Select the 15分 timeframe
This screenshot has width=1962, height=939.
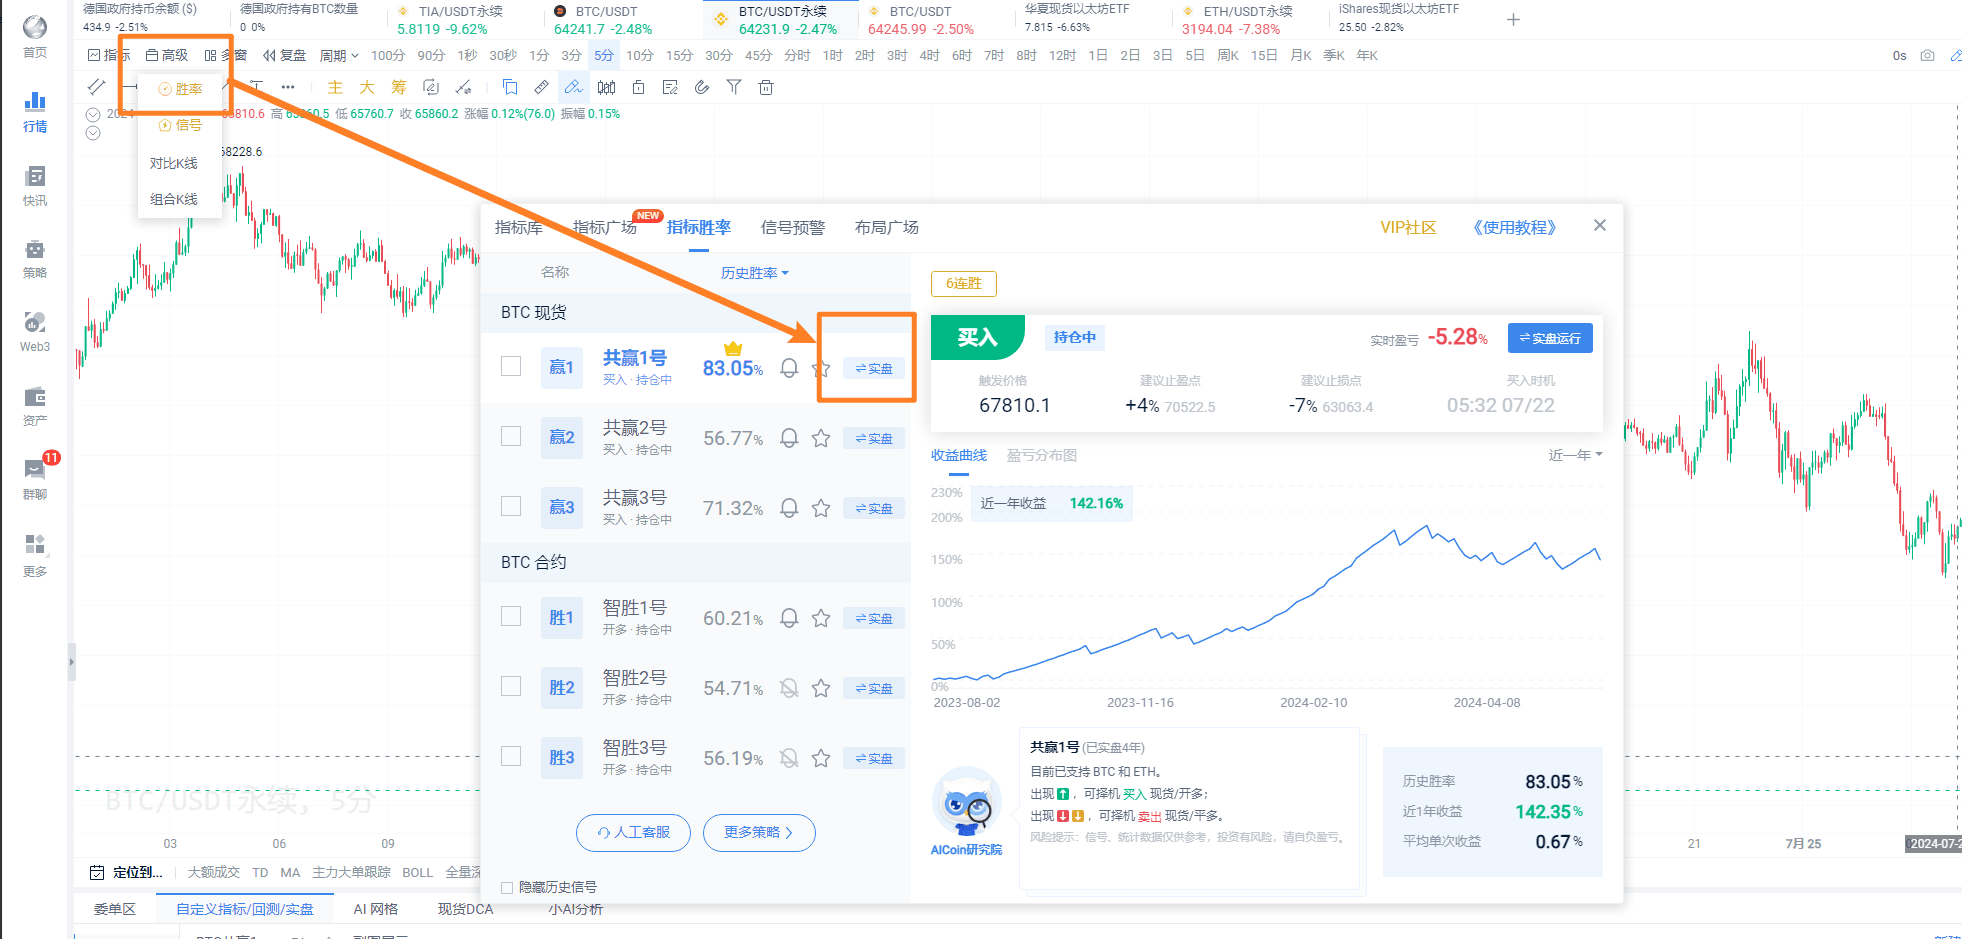(x=679, y=56)
